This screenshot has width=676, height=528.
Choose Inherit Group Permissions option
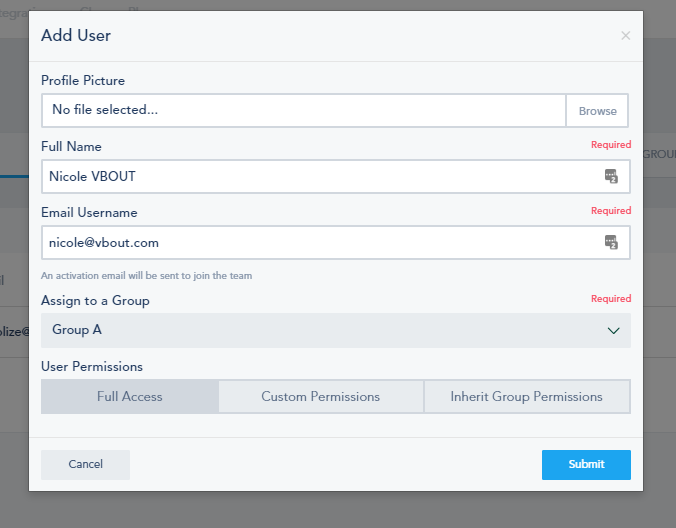[x=527, y=397]
